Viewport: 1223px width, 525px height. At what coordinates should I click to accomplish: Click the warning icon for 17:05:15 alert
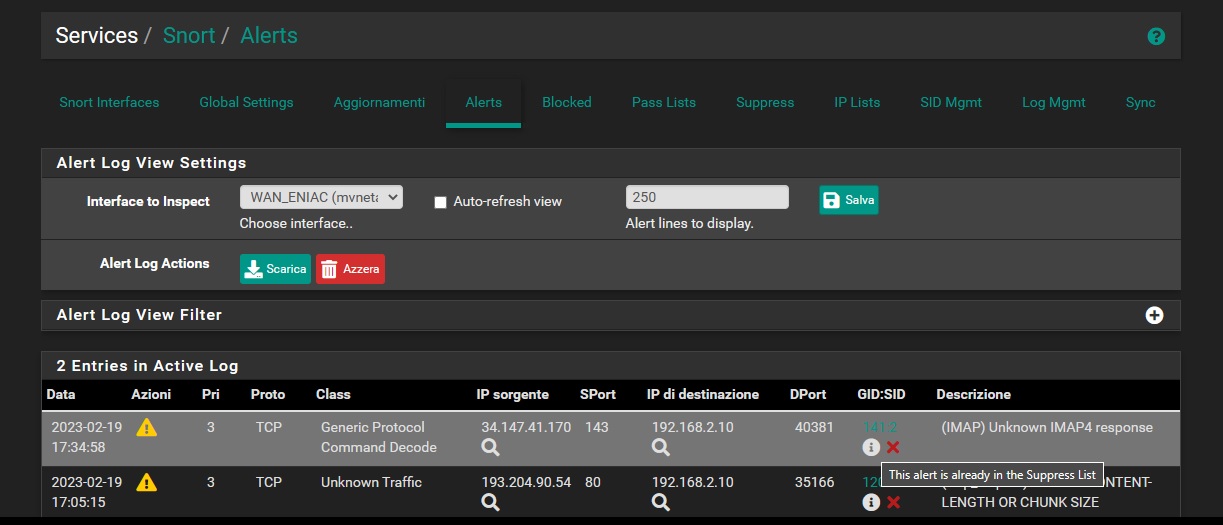tap(147, 483)
